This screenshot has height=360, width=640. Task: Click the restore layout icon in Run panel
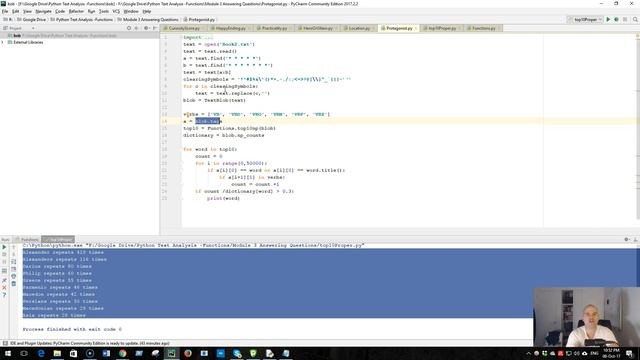4,271
